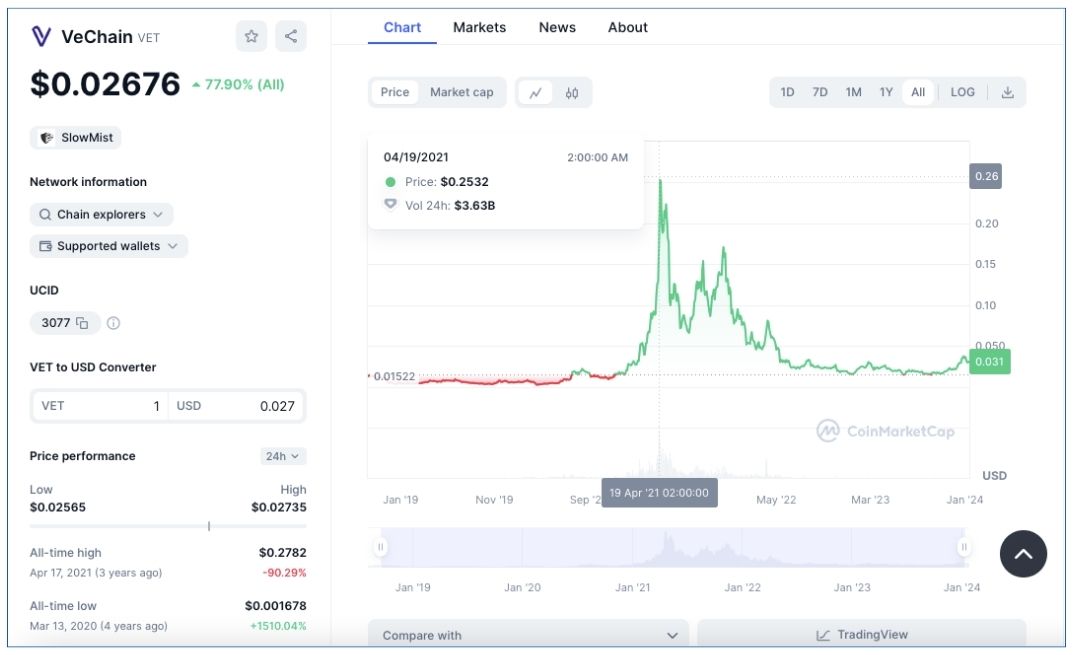Open the Compare with dropdown
The width and height of the screenshot is (1073, 655).
(528, 635)
